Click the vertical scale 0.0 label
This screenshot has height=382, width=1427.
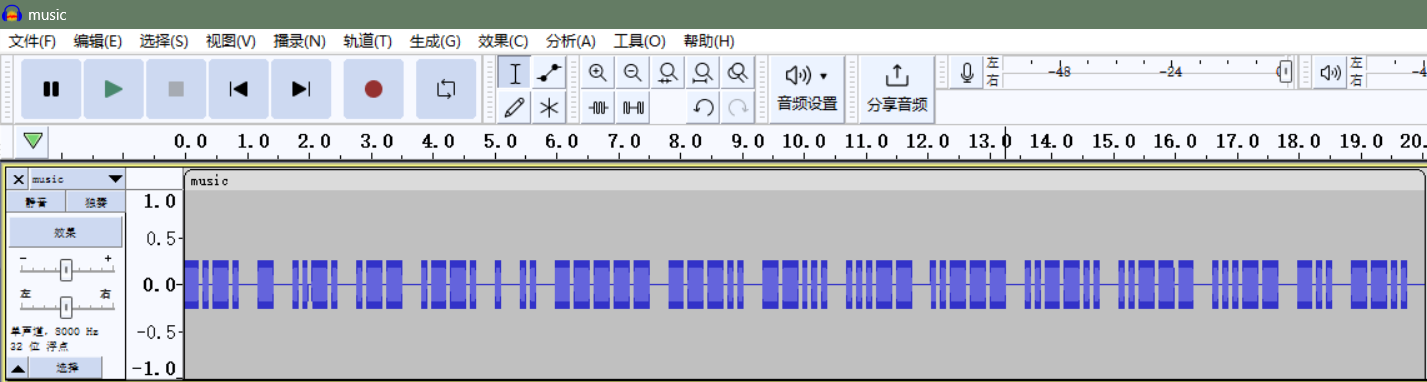tap(158, 285)
